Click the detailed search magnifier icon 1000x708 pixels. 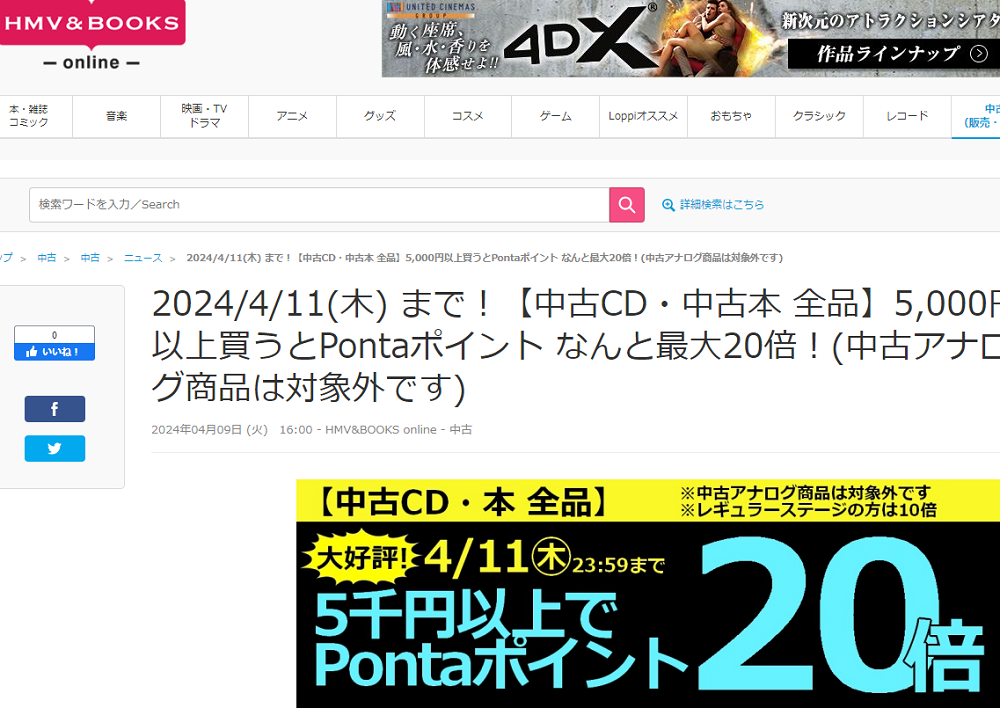[668, 205]
